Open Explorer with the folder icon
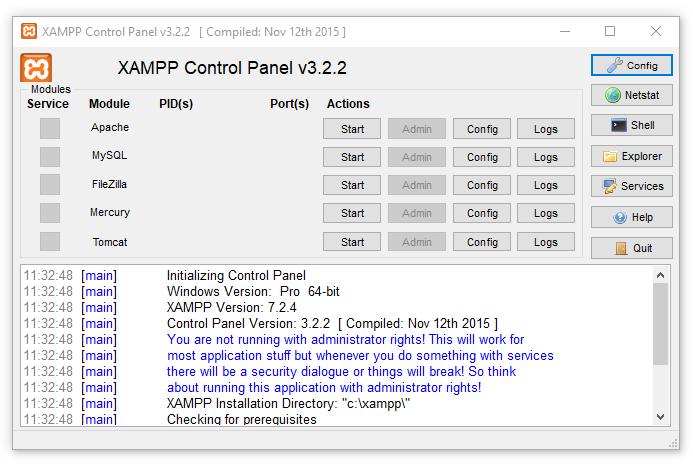The width and height of the screenshot is (693, 464). (632, 156)
